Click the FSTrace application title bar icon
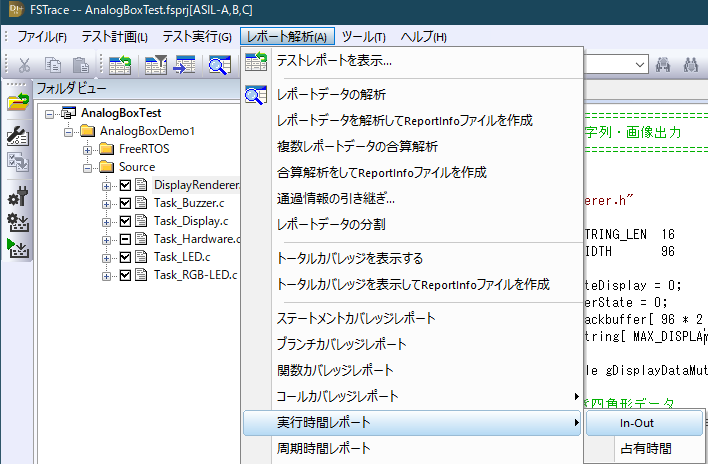This screenshot has height=464, width=708. pyautogui.click(x=16, y=9)
